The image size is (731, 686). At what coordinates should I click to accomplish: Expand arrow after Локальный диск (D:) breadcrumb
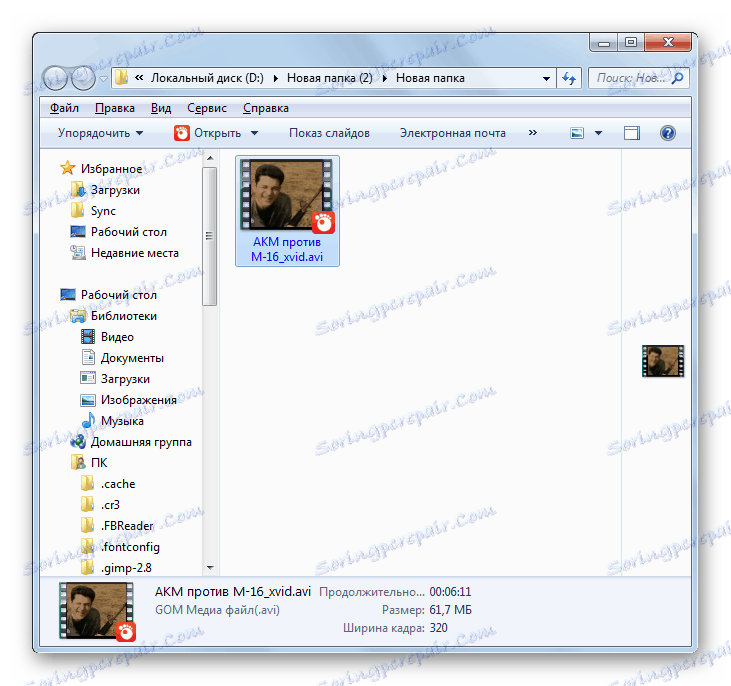pos(276,78)
